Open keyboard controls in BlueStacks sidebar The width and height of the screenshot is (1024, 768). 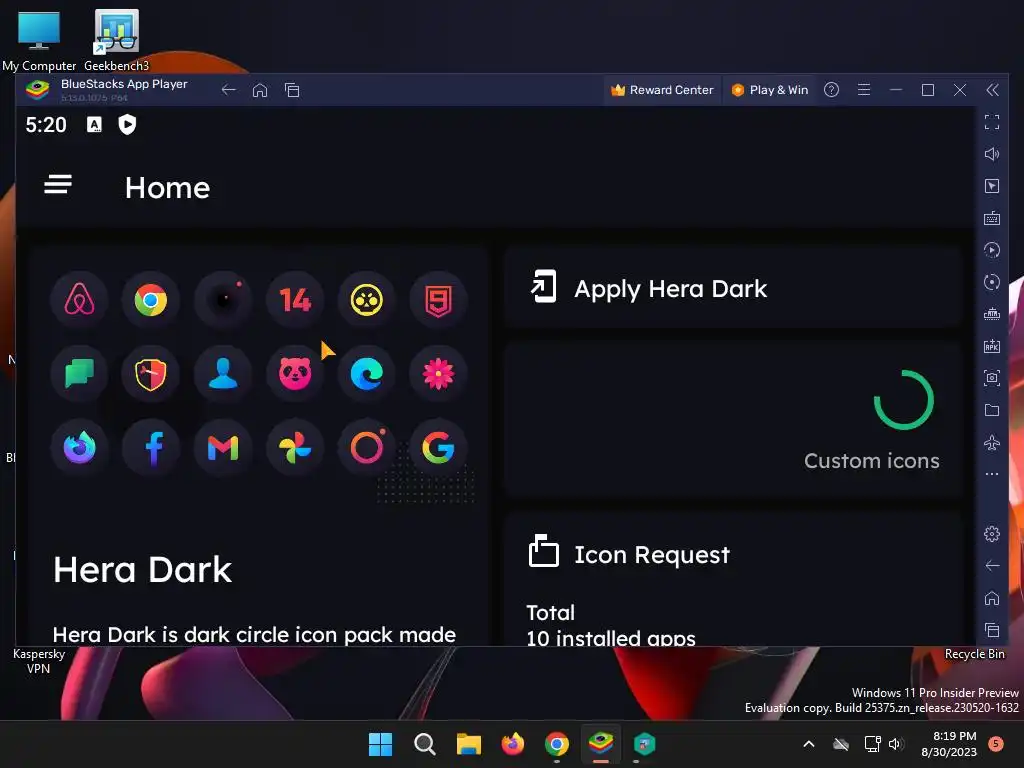click(x=991, y=218)
